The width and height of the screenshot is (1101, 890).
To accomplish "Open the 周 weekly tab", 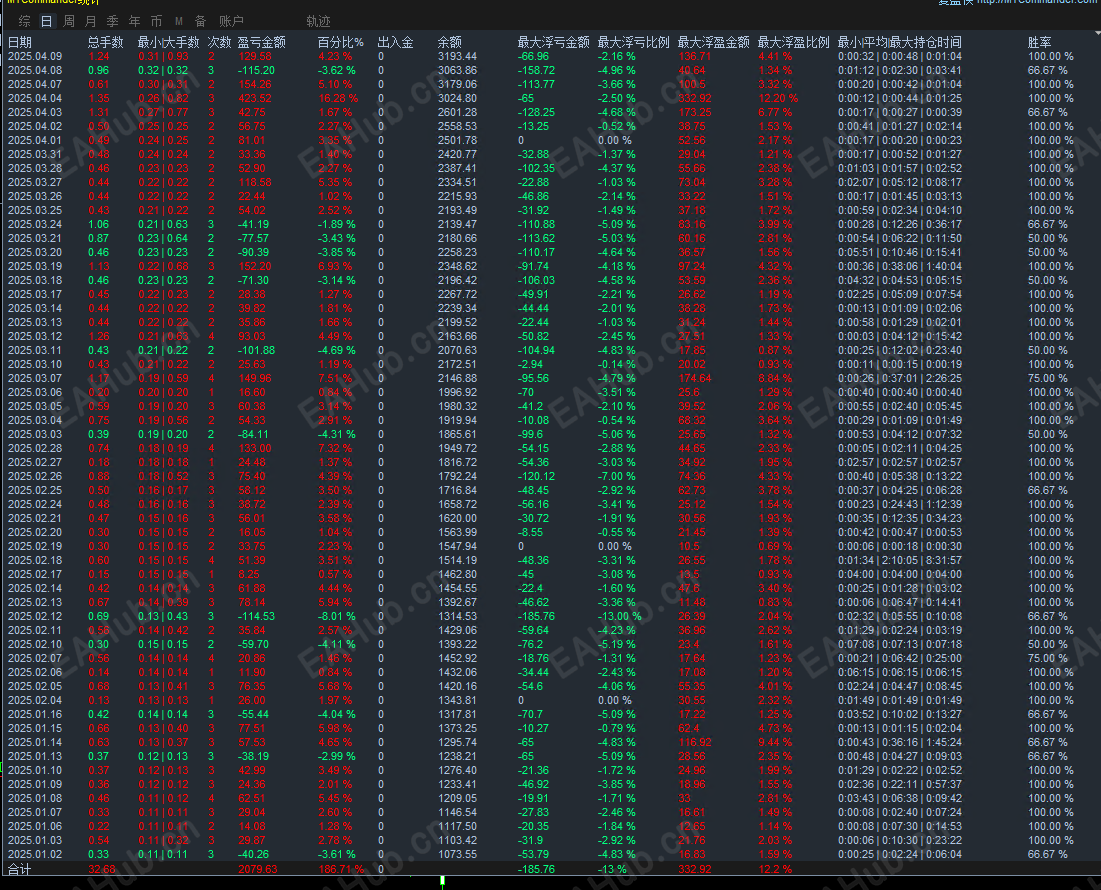I will [69, 21].
